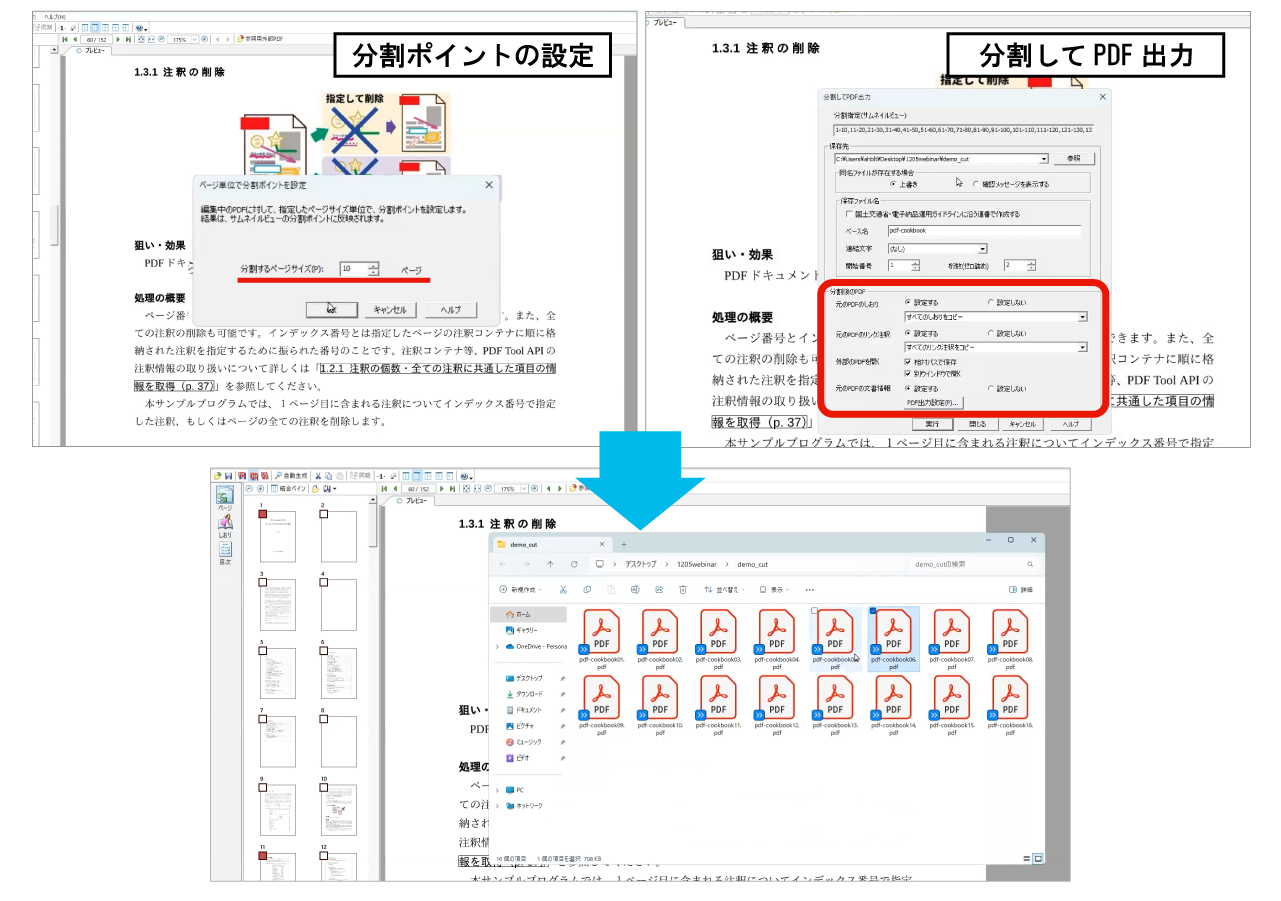Select the 上書き overwrite radio button
This screenshot has height=901, width=1281.
[x=893, y=184]
